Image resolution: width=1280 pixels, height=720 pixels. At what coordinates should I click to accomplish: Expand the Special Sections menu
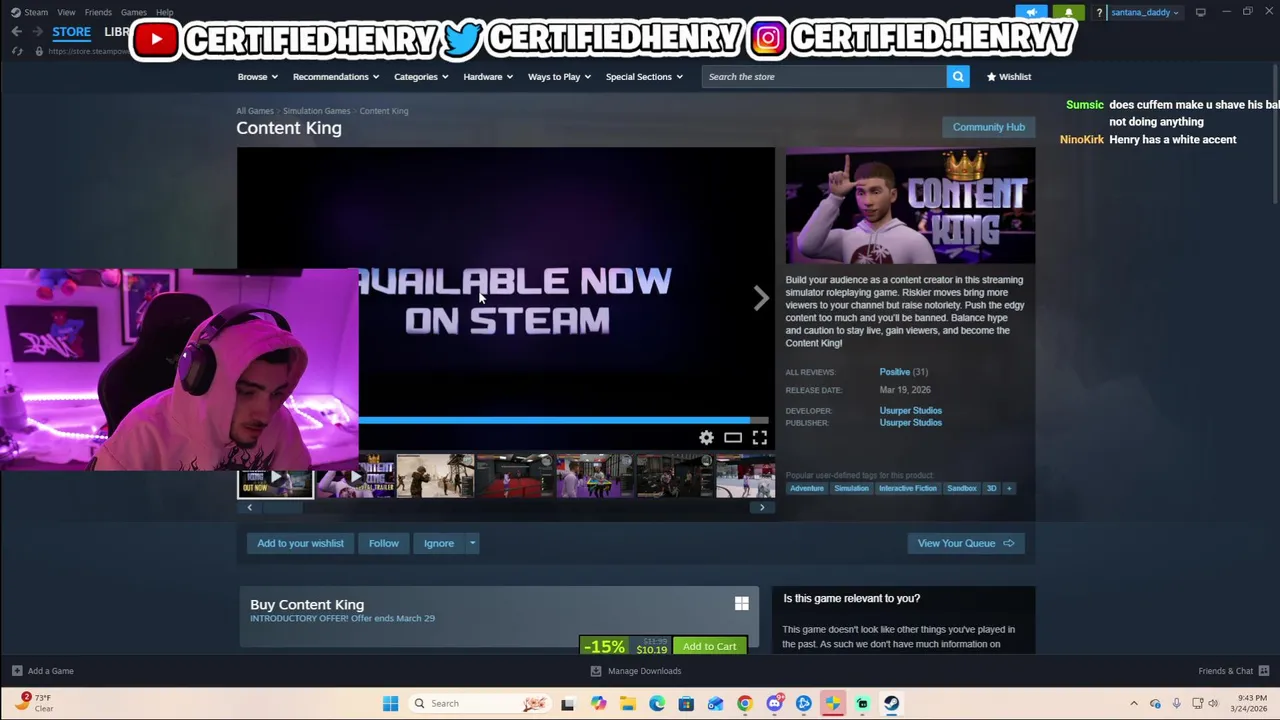[x=644, y=77]
